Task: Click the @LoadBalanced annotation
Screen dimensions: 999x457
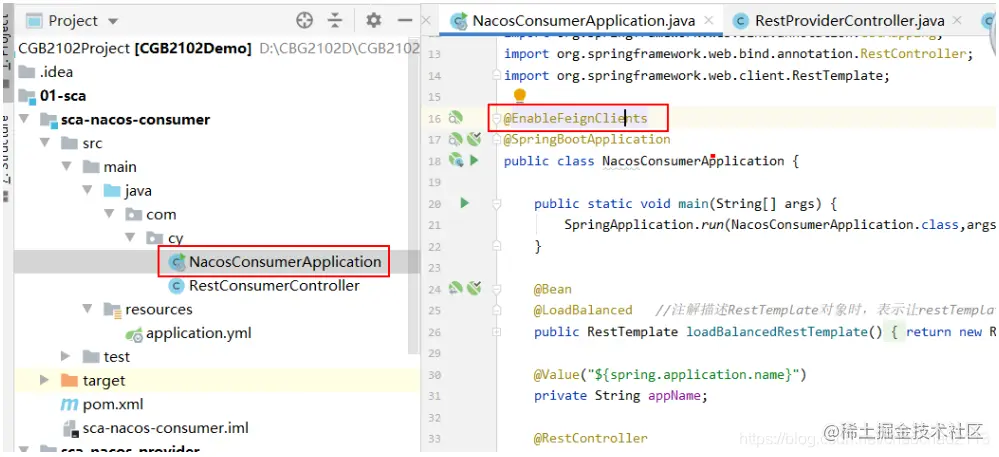Action: pos(583,310)
